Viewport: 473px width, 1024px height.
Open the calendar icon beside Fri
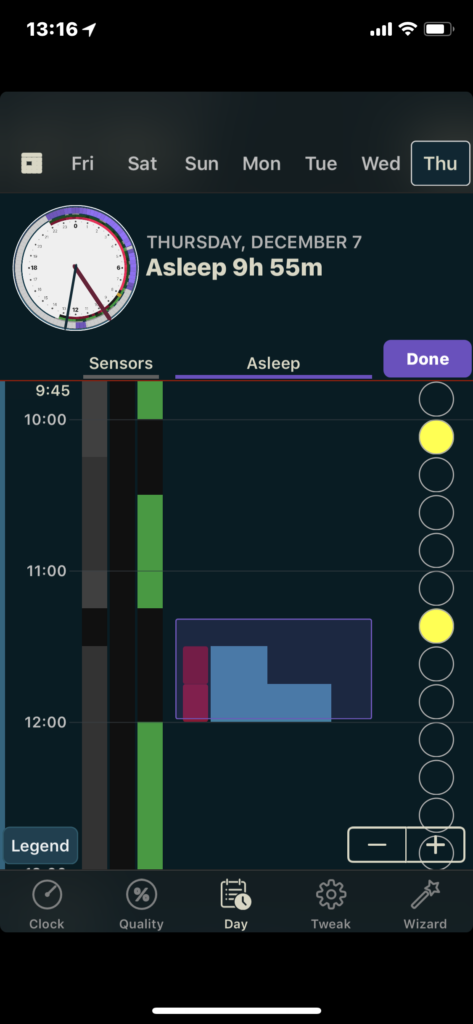point(31,163)
